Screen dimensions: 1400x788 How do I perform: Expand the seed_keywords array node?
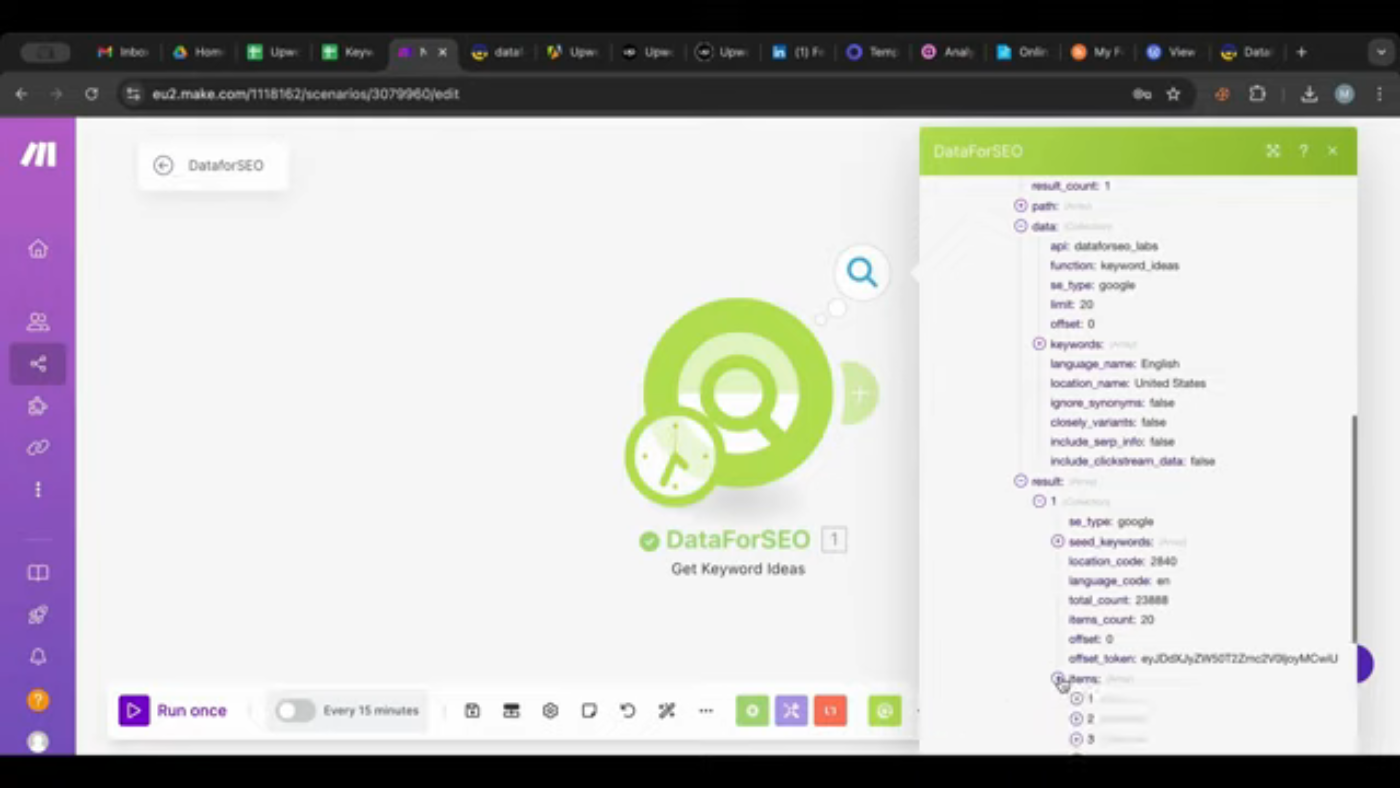1057,541
